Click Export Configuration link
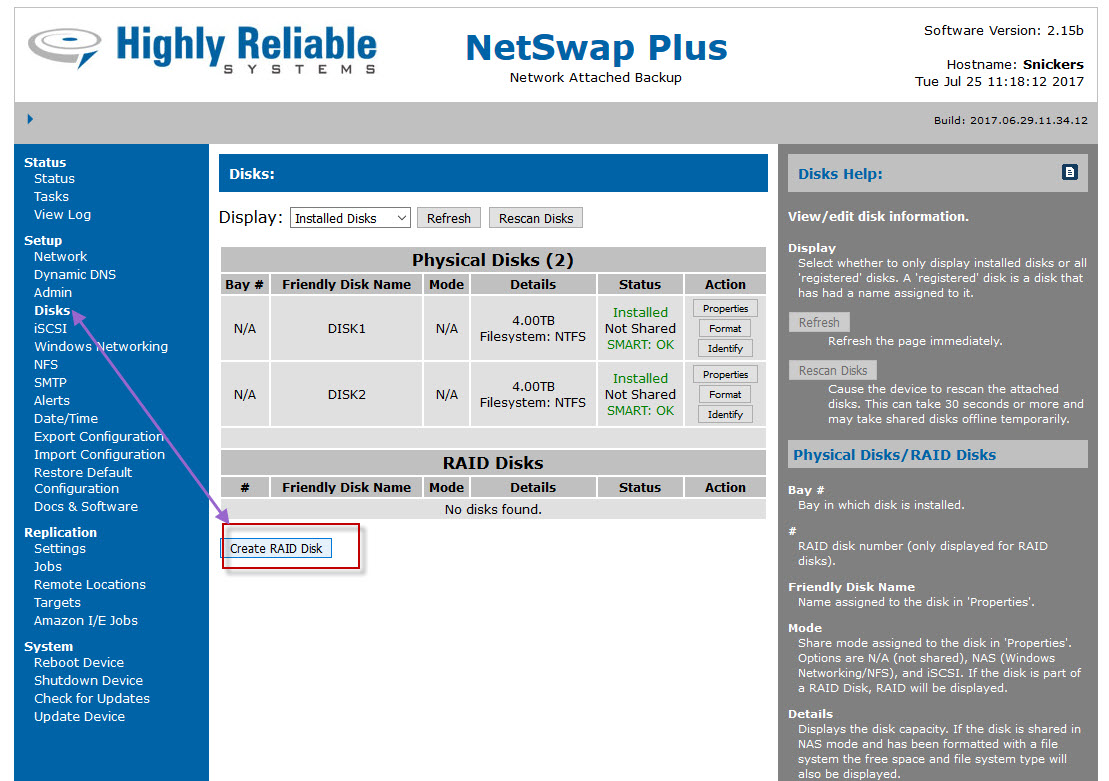The height and width of the screenshot is (781, 1109). click(x=98, y=436)
